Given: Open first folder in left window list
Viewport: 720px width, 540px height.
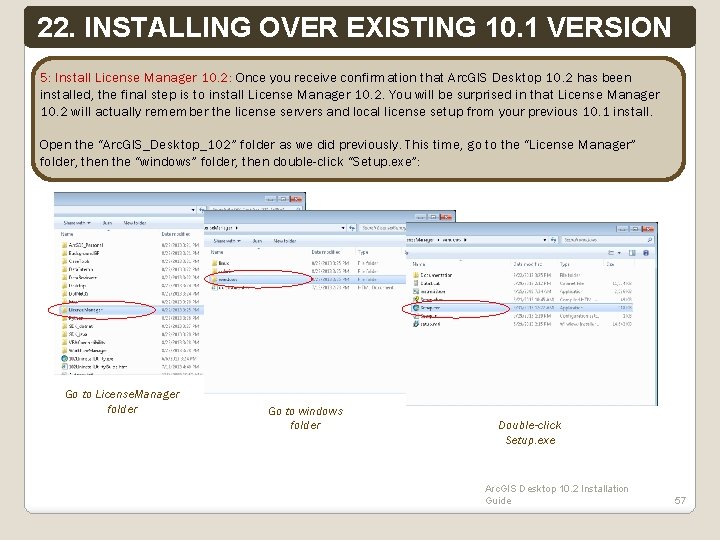Looking at the screenshot, I should pyautogui.click(x=132, y=245).
